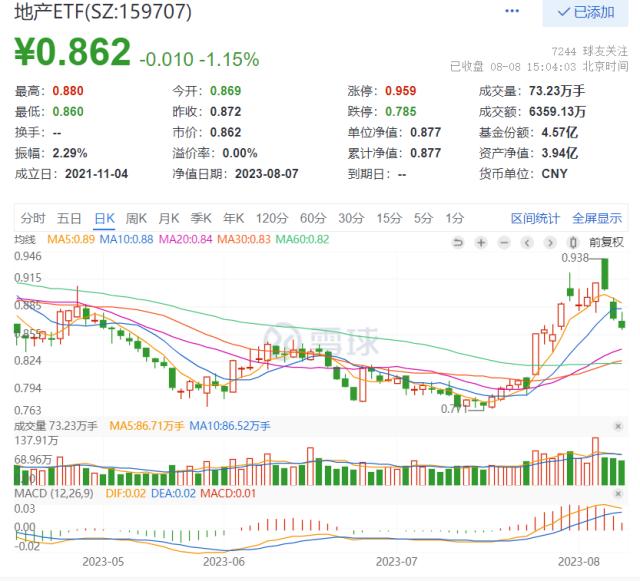Switch to the 30分 chart tab
The image size is (640, 581).
pyautogui.click(x=351, y=218)
